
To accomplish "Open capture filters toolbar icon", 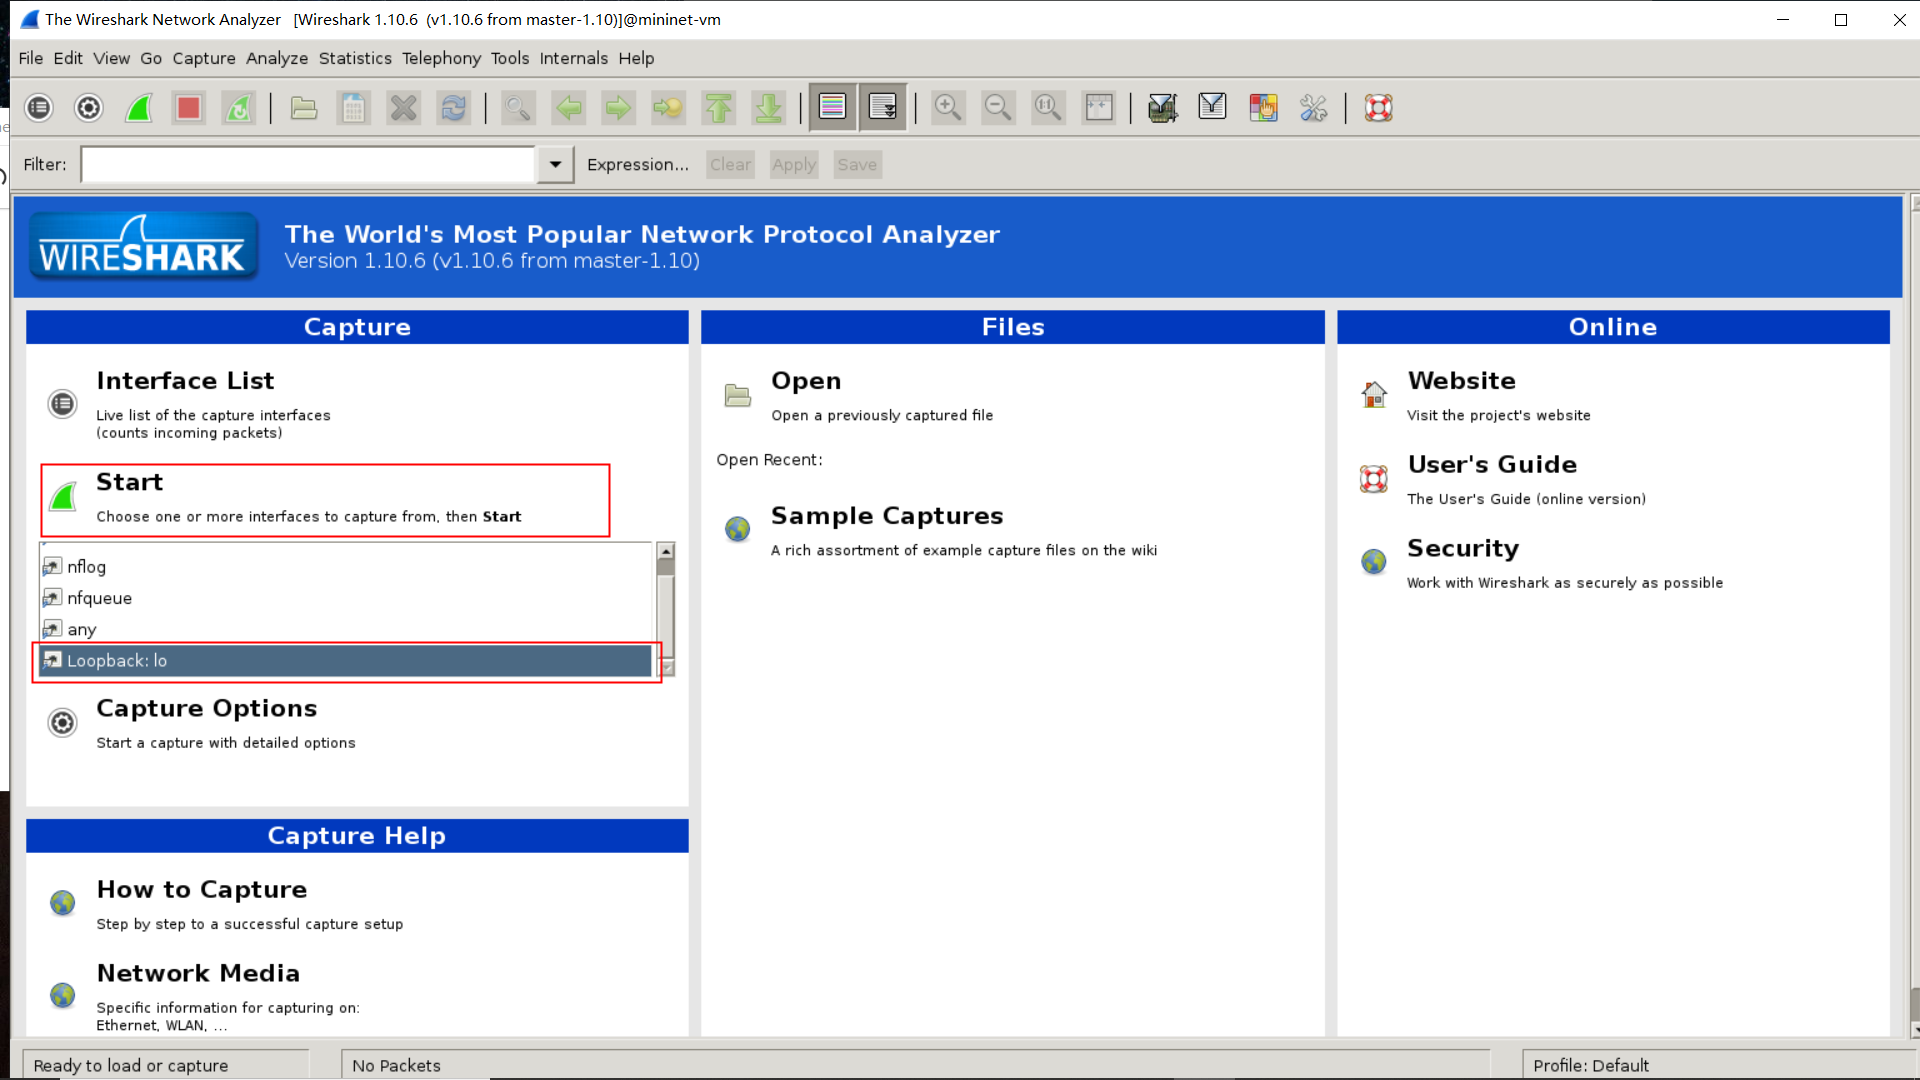I will click(x=1162, y=107).
